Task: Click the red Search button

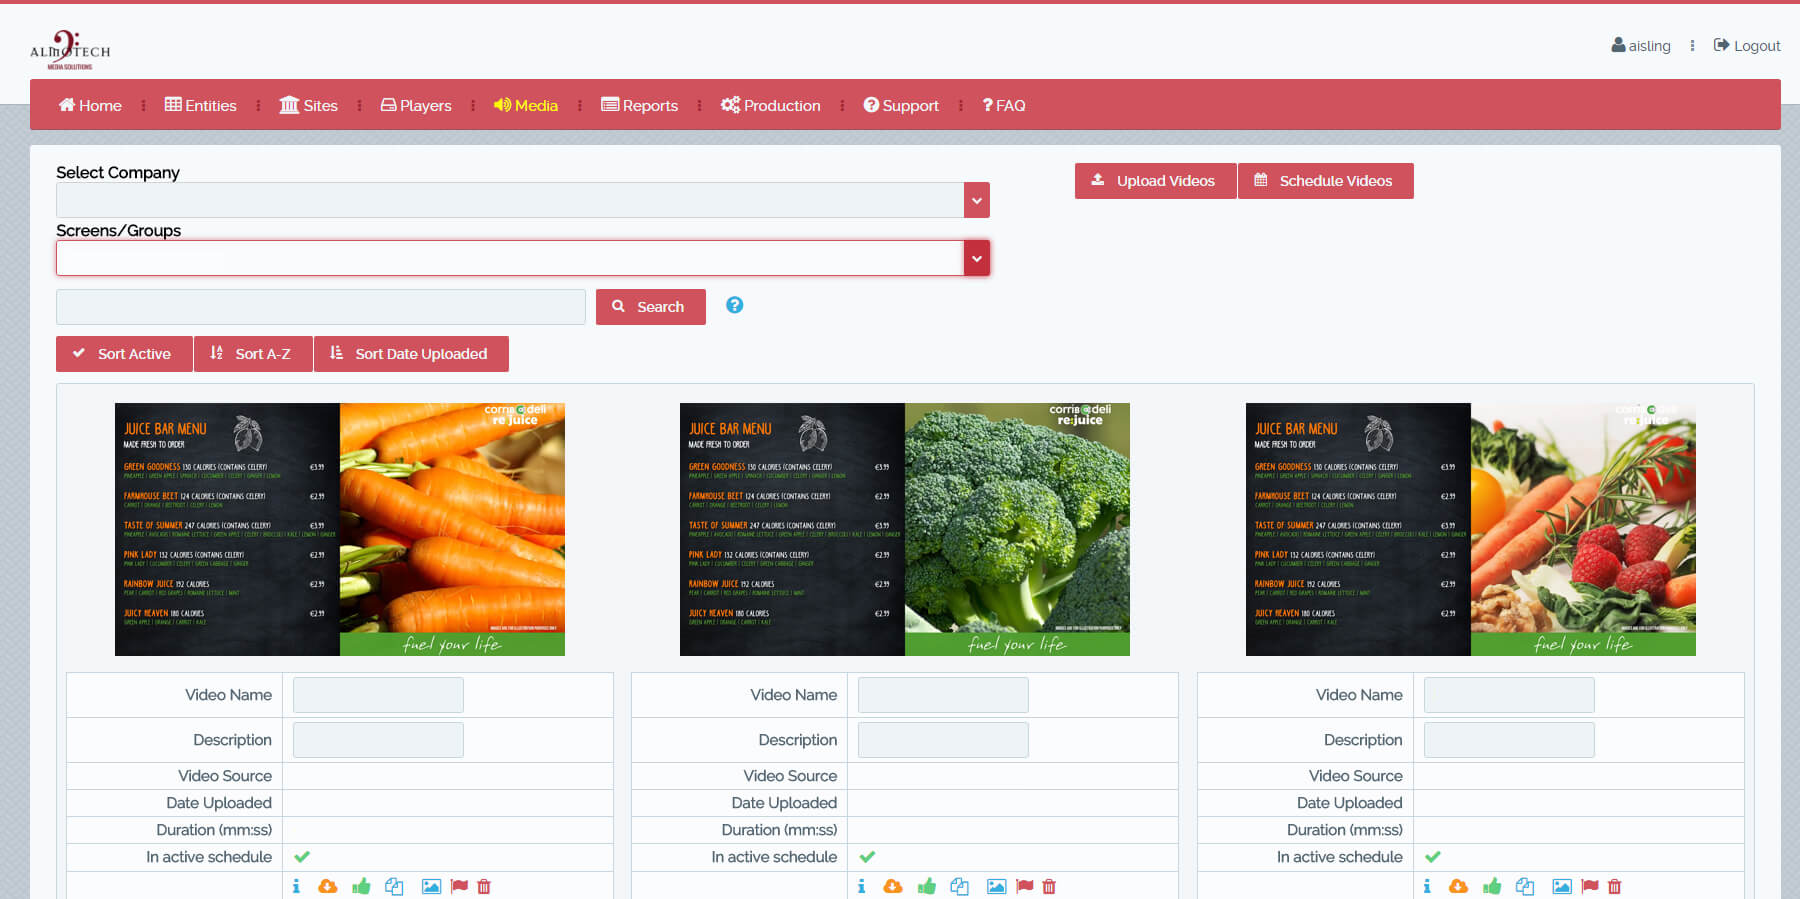Action: [651, 307]
